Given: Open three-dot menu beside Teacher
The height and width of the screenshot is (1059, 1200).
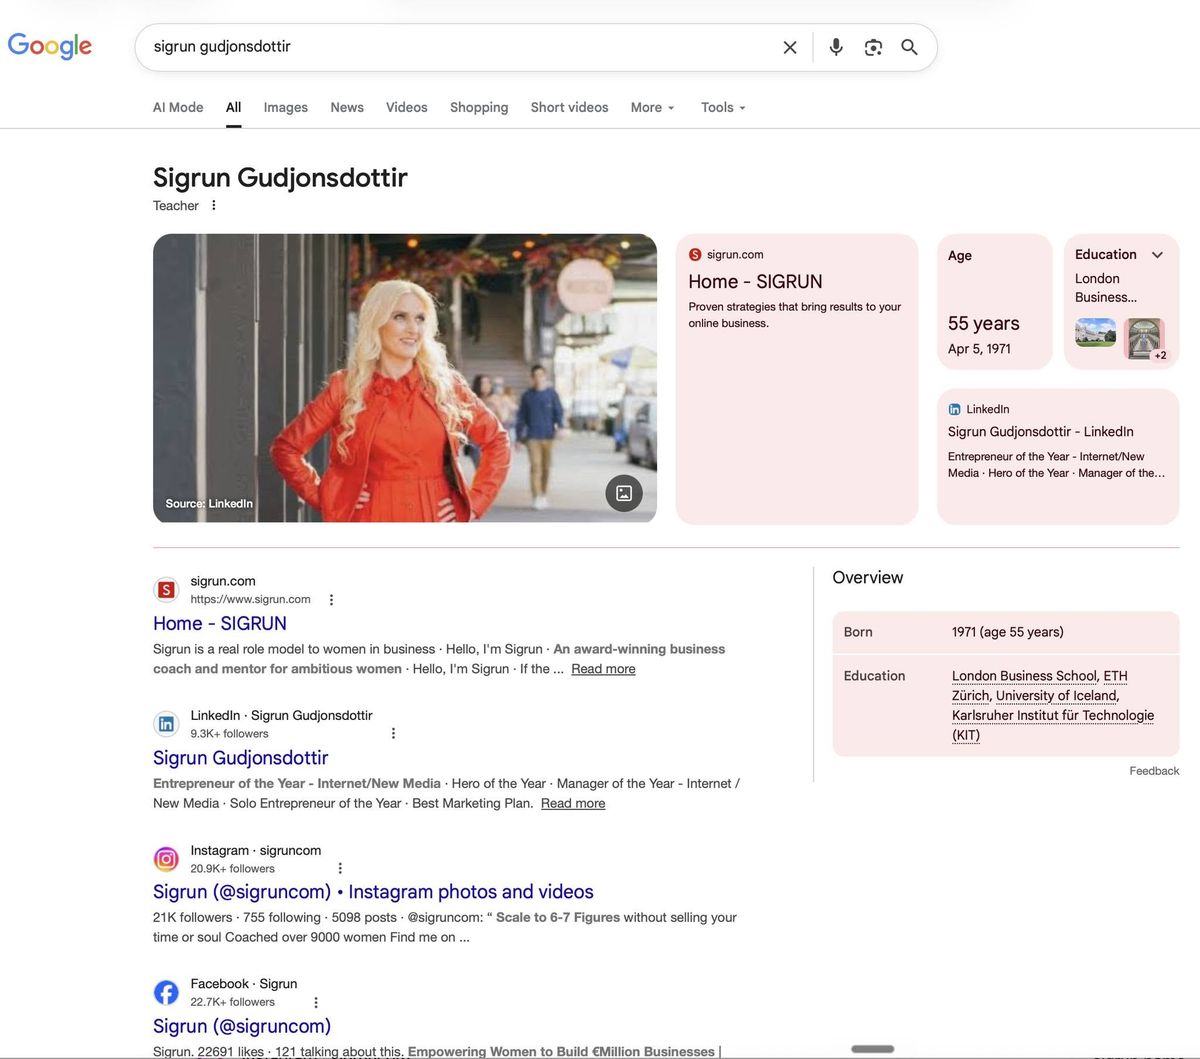Looking at the screenshot, I should point(213,205).
